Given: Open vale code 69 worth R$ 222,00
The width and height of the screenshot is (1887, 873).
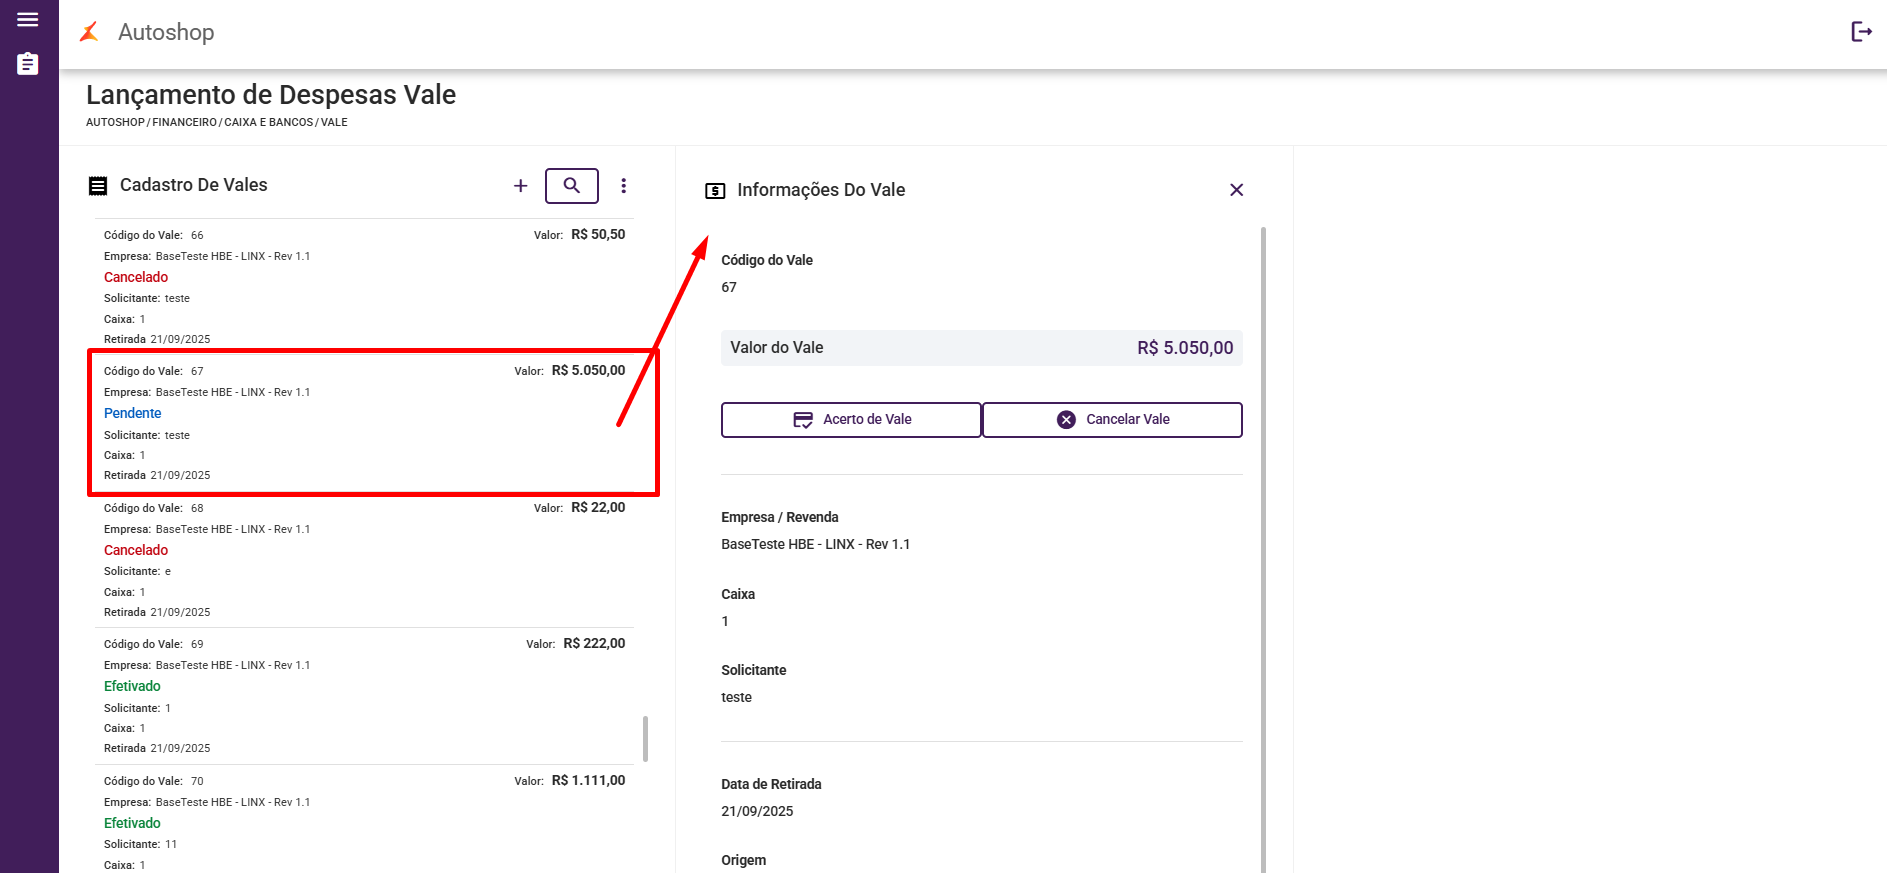Looking at the screenshot, I should 364,695.
